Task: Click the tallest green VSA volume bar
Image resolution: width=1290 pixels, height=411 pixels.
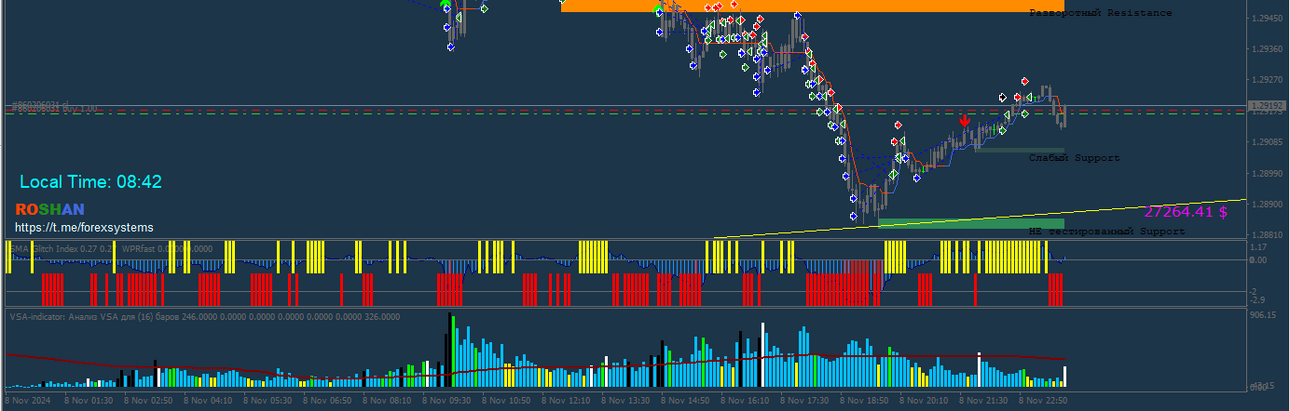Action: pos(453,351)
